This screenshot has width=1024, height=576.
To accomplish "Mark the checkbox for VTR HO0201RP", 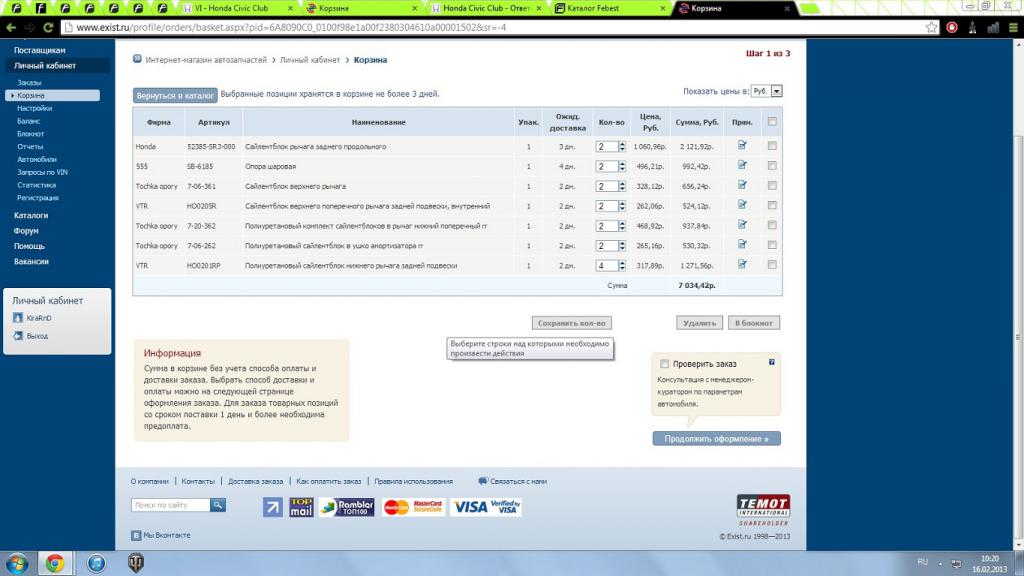I will click(772, 265).
